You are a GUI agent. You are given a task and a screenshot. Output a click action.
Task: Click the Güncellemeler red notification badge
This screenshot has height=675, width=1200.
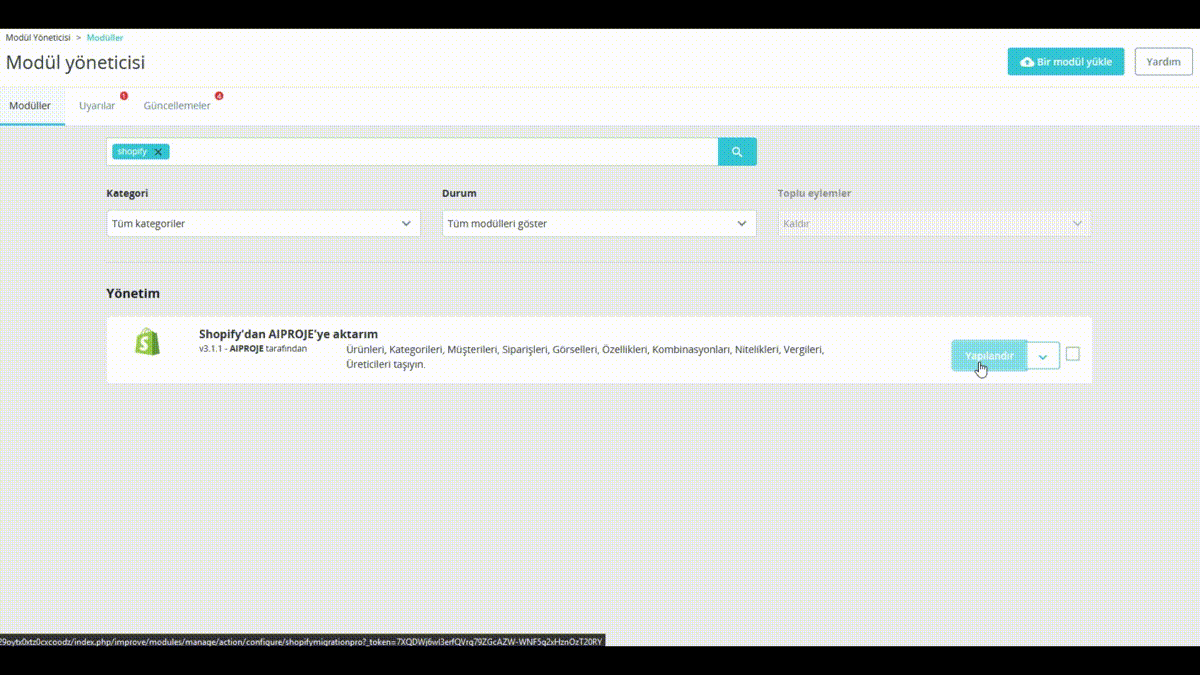tap(218, 96)
